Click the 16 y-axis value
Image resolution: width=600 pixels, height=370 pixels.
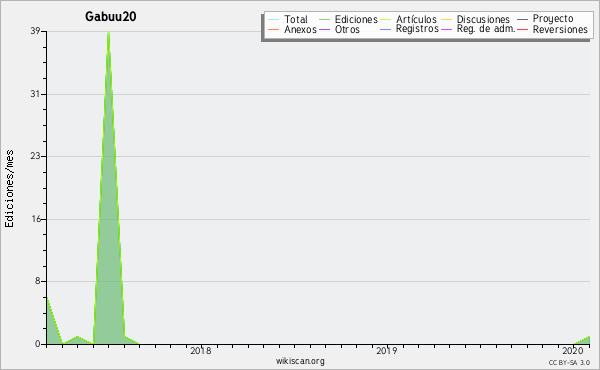tap(36, 219)
